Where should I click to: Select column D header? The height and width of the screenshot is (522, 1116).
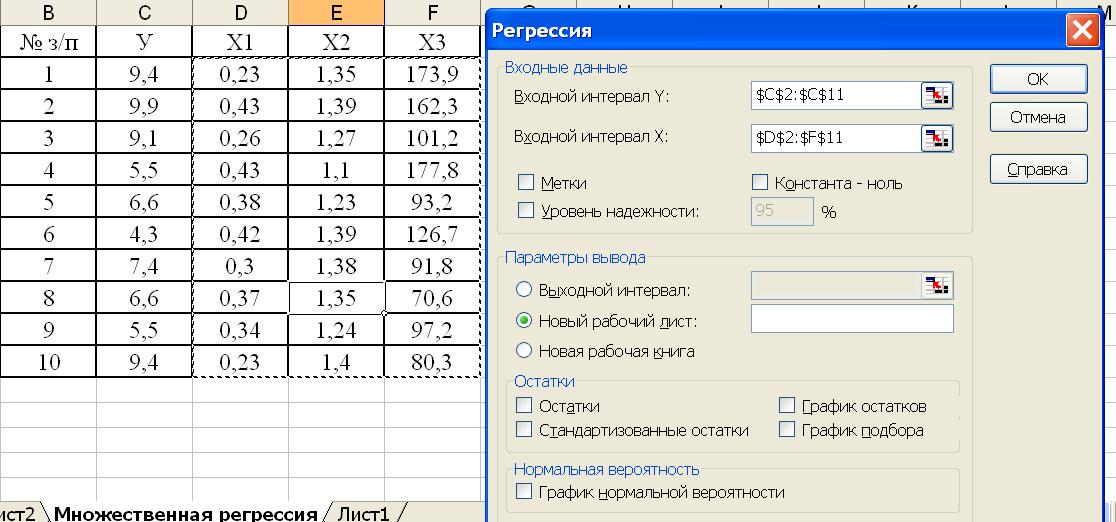(240, 12)
